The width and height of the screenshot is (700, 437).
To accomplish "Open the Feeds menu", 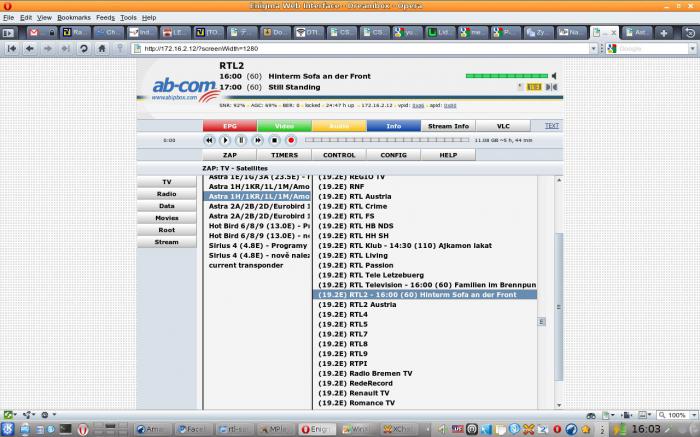I will [x=105, y=17].
